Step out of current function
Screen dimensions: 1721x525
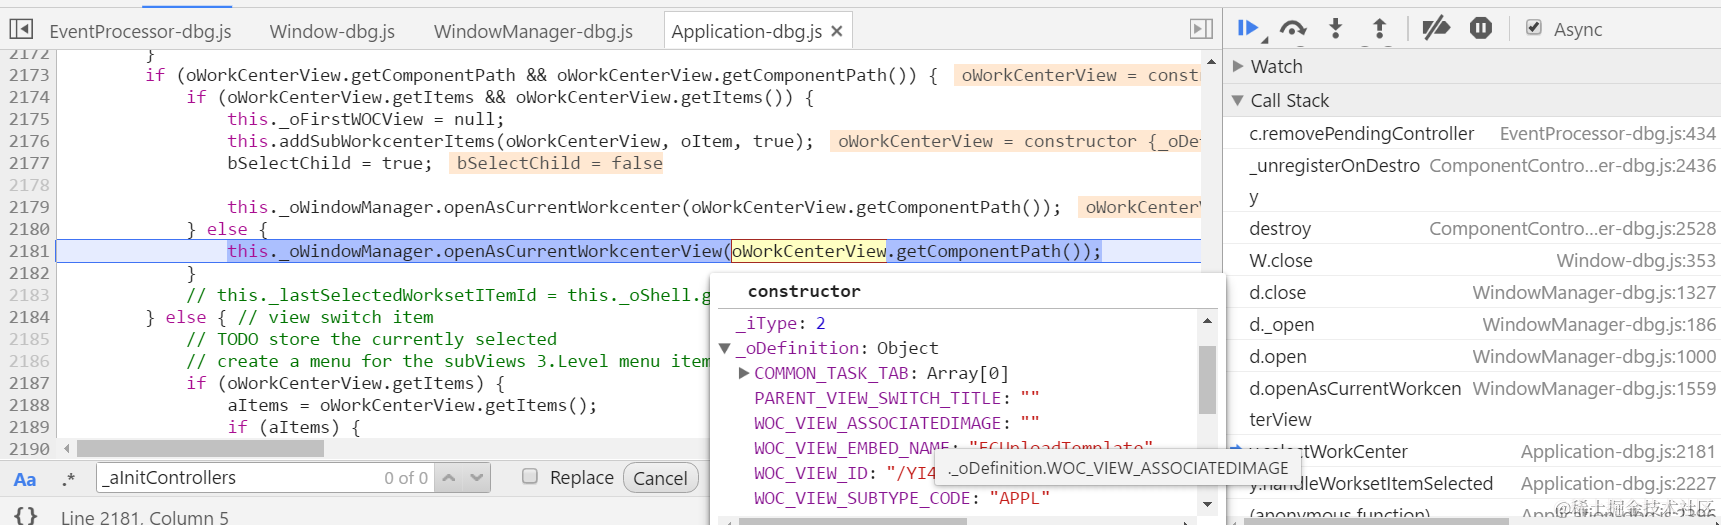point(1379,29)
